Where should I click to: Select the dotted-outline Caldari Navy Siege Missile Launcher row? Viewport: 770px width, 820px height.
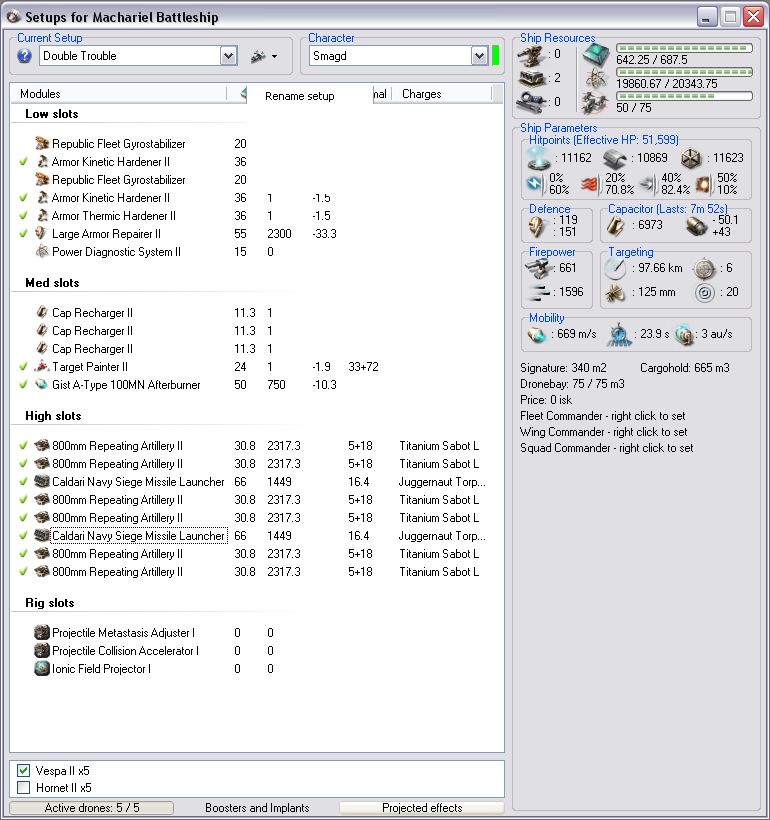tap(139, 536)
